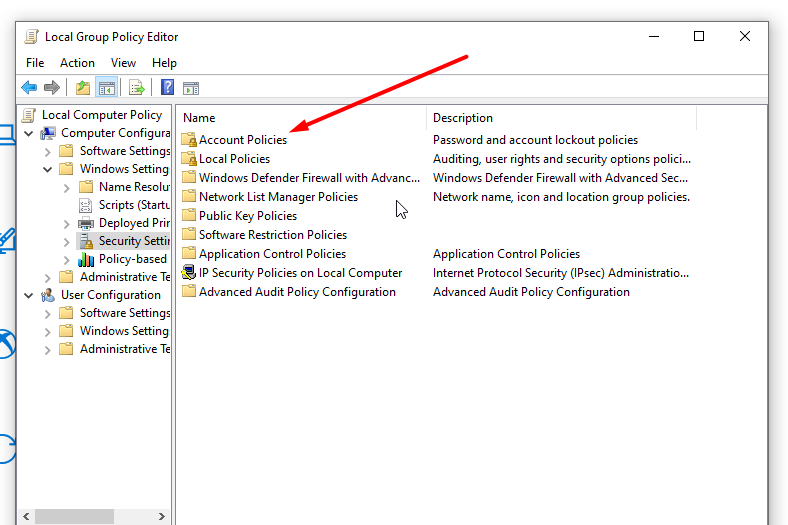Click the Network List Manager Policies folder icon

click(x=189, y=196)
